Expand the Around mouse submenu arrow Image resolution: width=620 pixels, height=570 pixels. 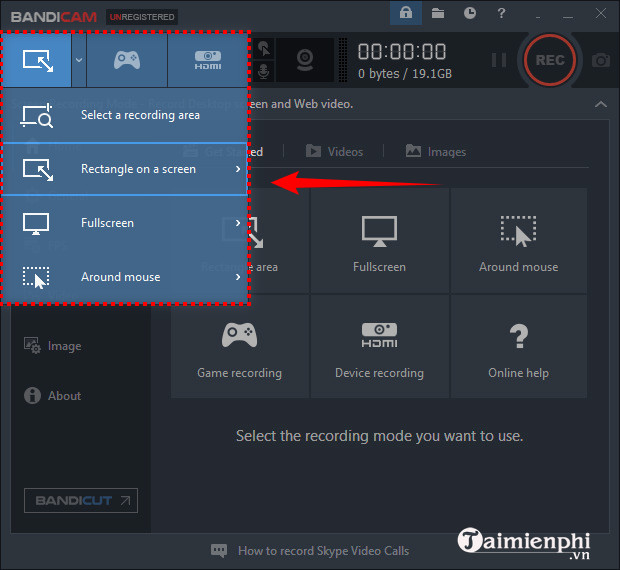(238, 277)
